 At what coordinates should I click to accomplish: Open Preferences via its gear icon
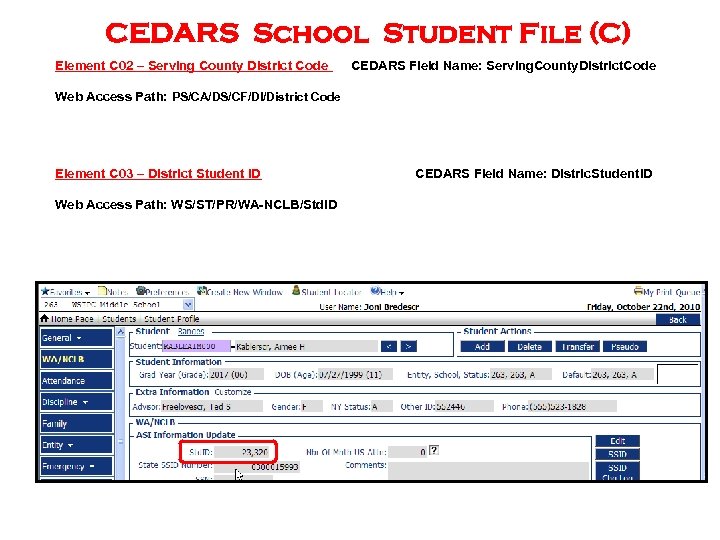point(163,292)
